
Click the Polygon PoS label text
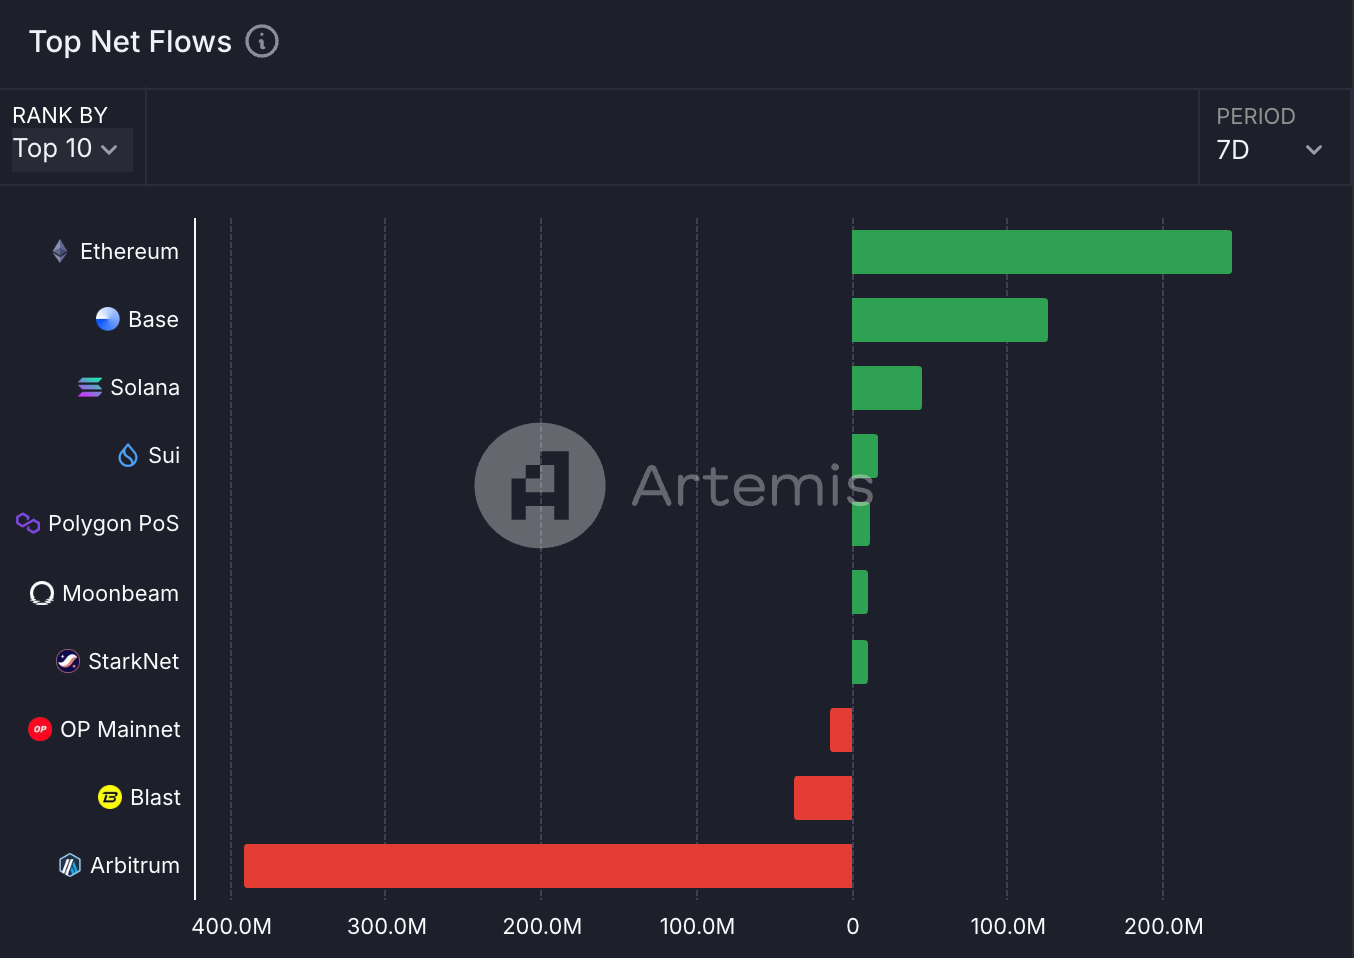click(x=114, y=523)
